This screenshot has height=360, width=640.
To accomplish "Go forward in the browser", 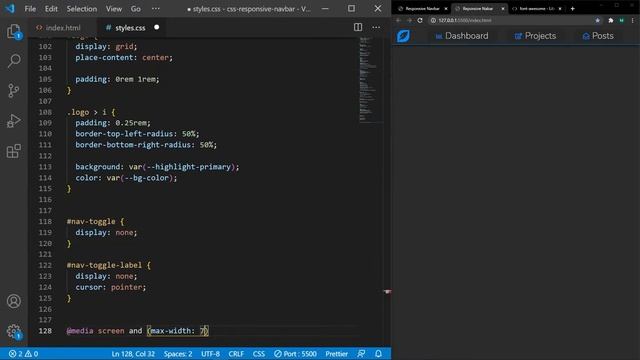I will coord(409,20).
